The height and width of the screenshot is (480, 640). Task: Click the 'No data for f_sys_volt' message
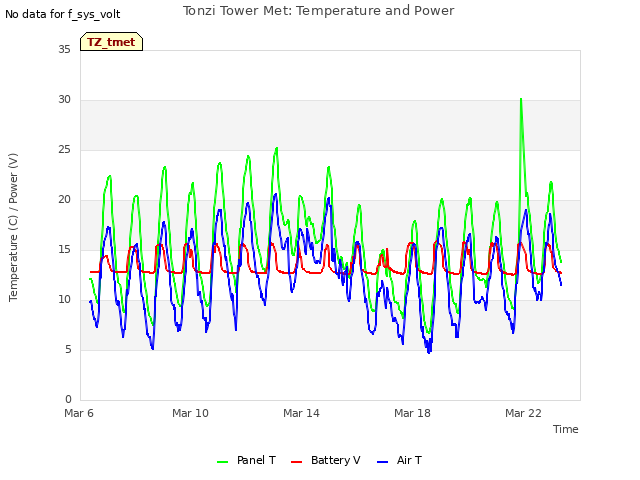pyautogui.click(x=62, y=14)
